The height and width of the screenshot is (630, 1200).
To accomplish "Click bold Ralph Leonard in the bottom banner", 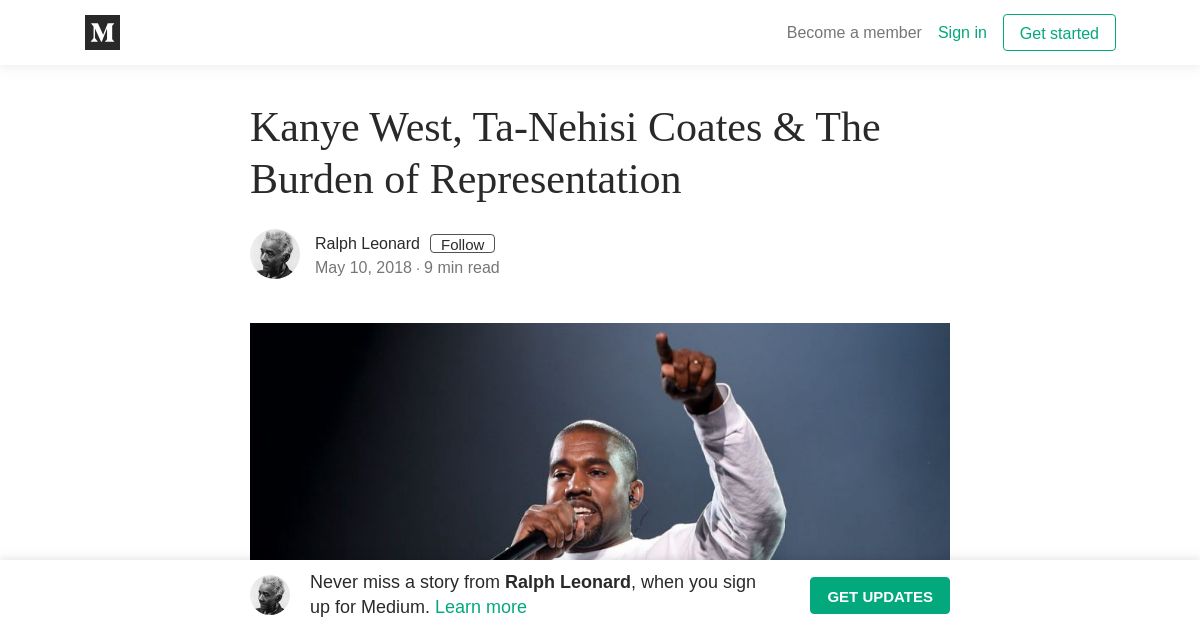I will [568, 582].
